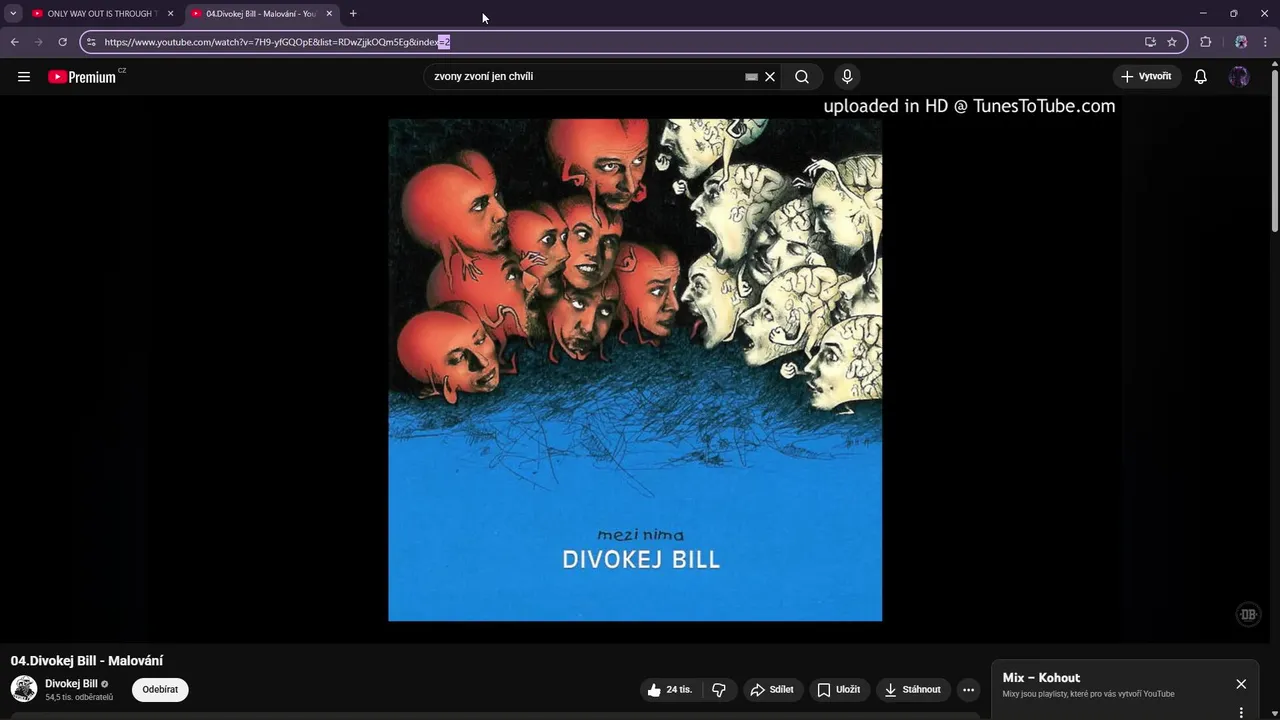Image resolution: width=1280 pixels, height=720 pixels.
Task: Switch to ONLY WAY OUT IS THROUGH tab
Action: [x=102, y=14]
